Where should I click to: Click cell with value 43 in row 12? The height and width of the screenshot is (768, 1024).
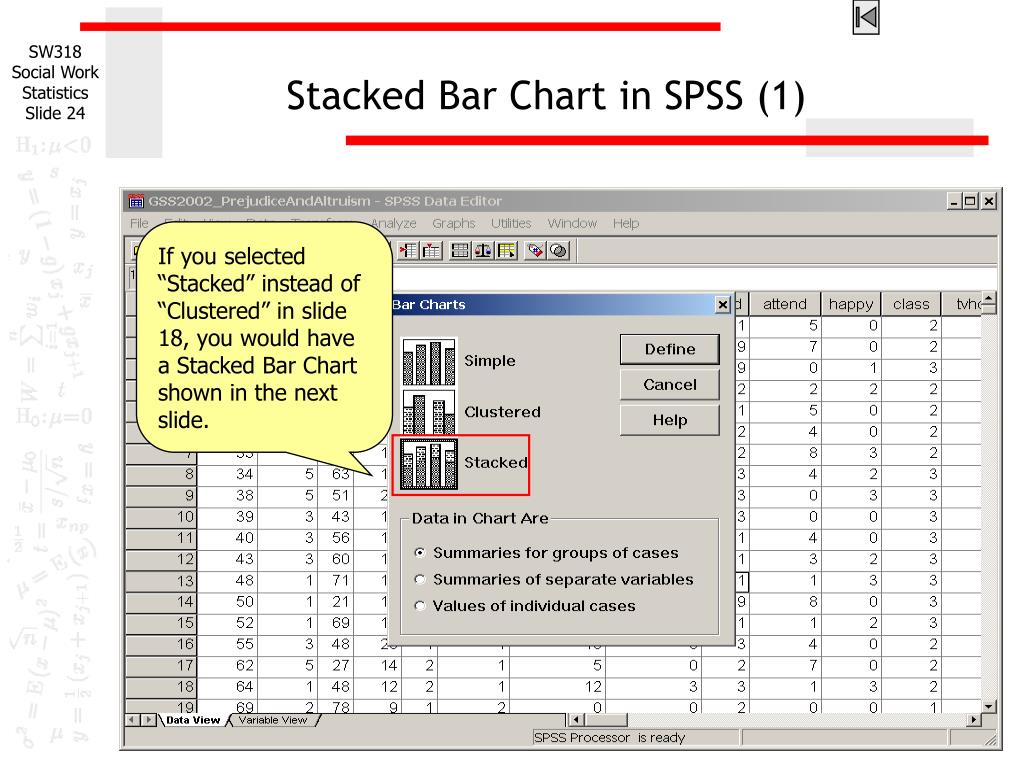coord(227,560)
